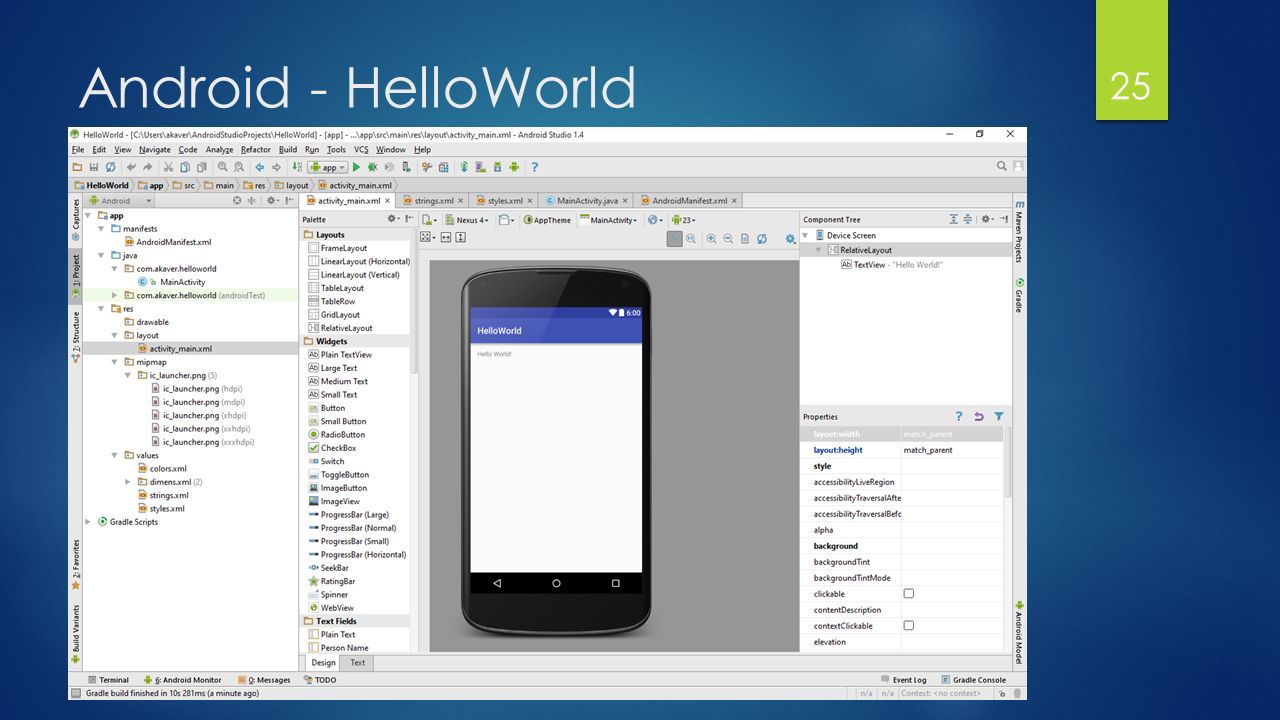Choose the AppTheme button in the designer toolbar
The width and height of the screenshot is (1280, 720).
pyautogui.click(x=547, y=220)
